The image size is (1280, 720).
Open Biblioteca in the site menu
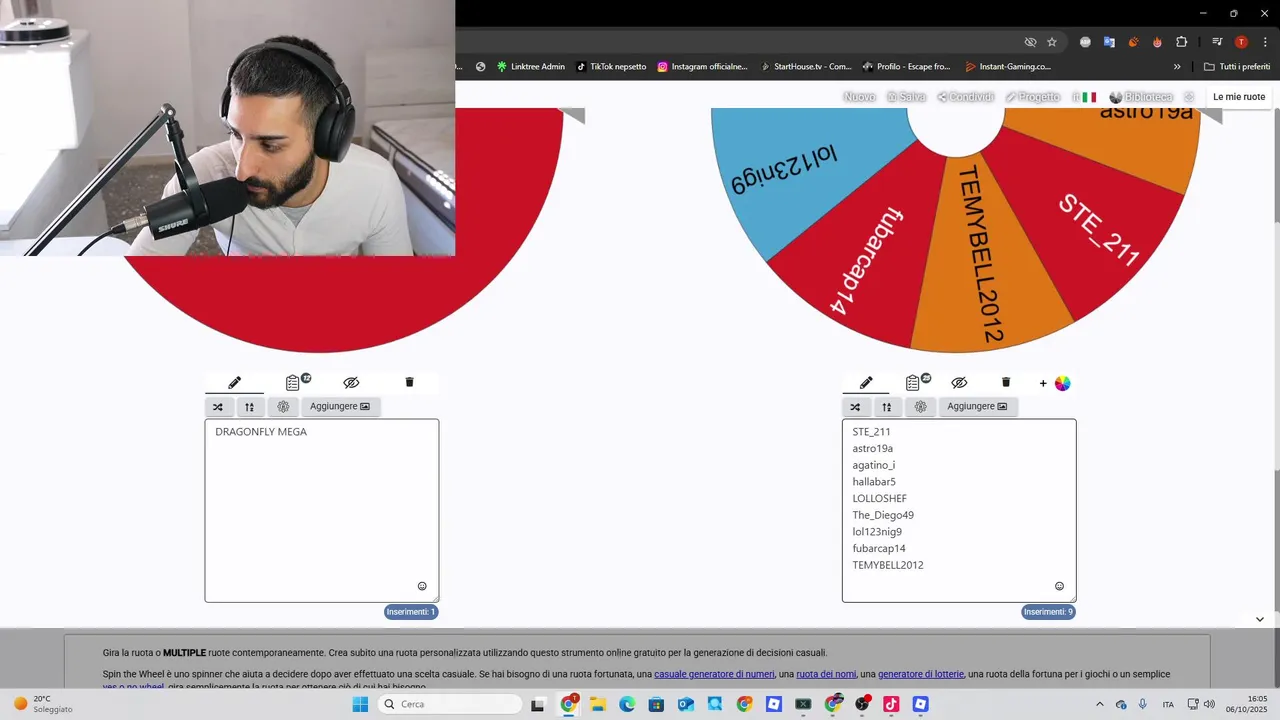tap(1141, 97)
